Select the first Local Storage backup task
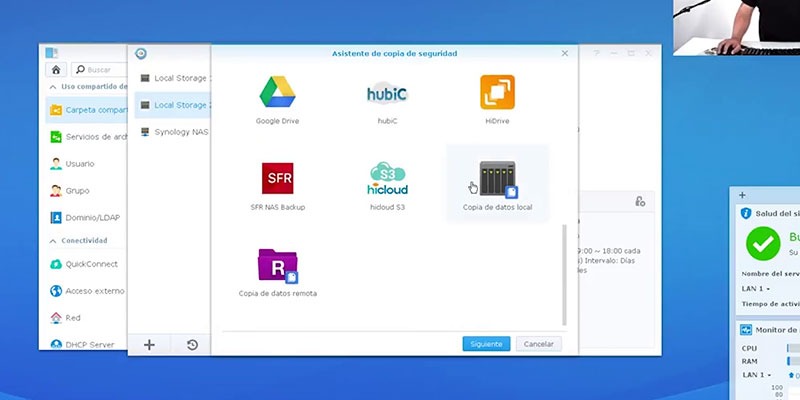 tap(173, 78)
